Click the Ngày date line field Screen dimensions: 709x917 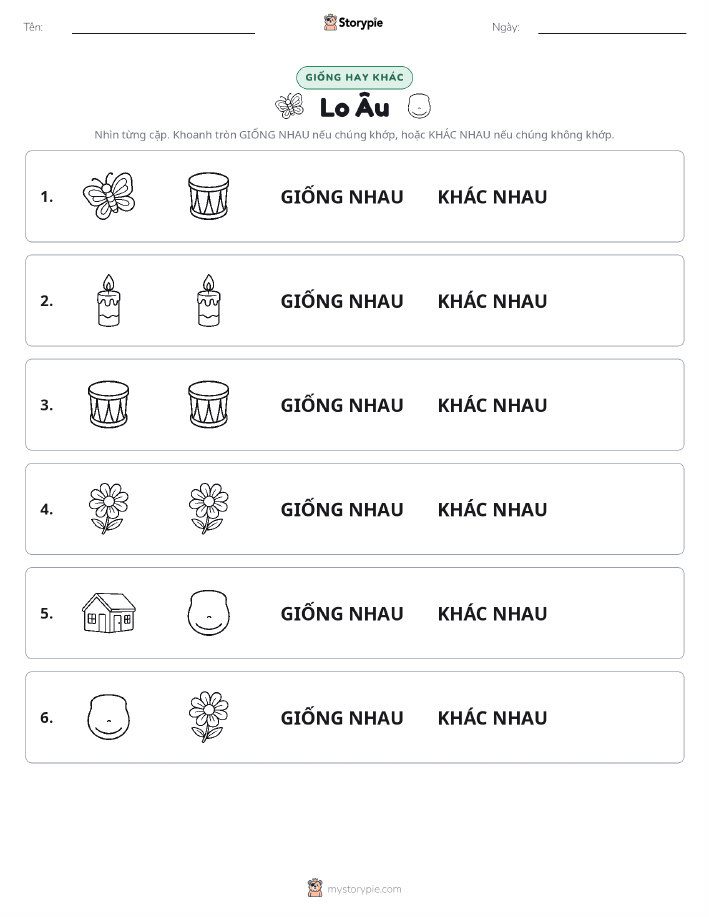(612, 27)
